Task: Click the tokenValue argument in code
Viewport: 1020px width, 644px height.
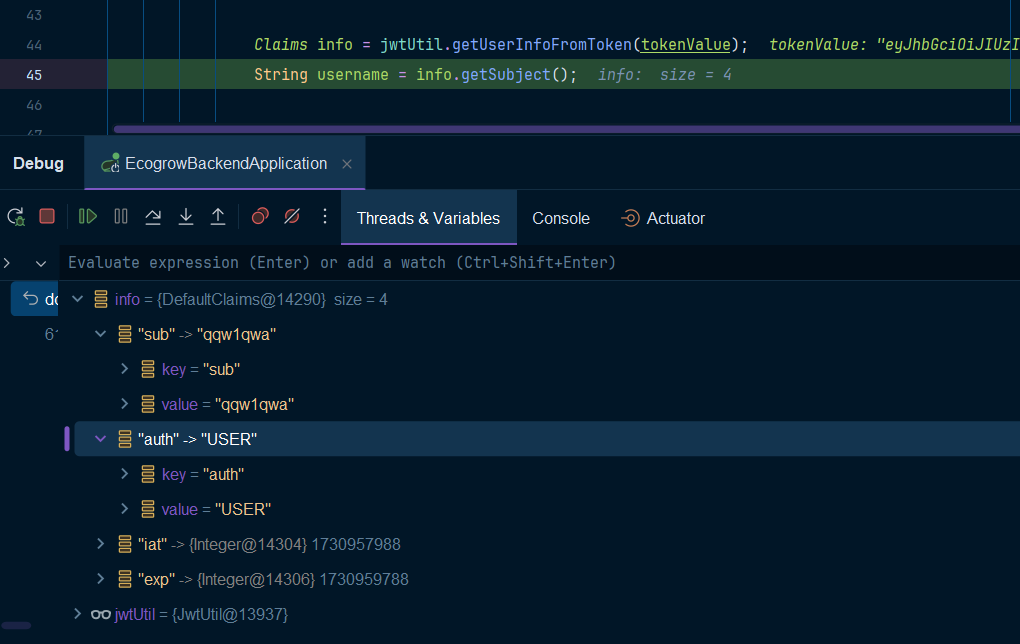Action: click(x=686, y=44)
